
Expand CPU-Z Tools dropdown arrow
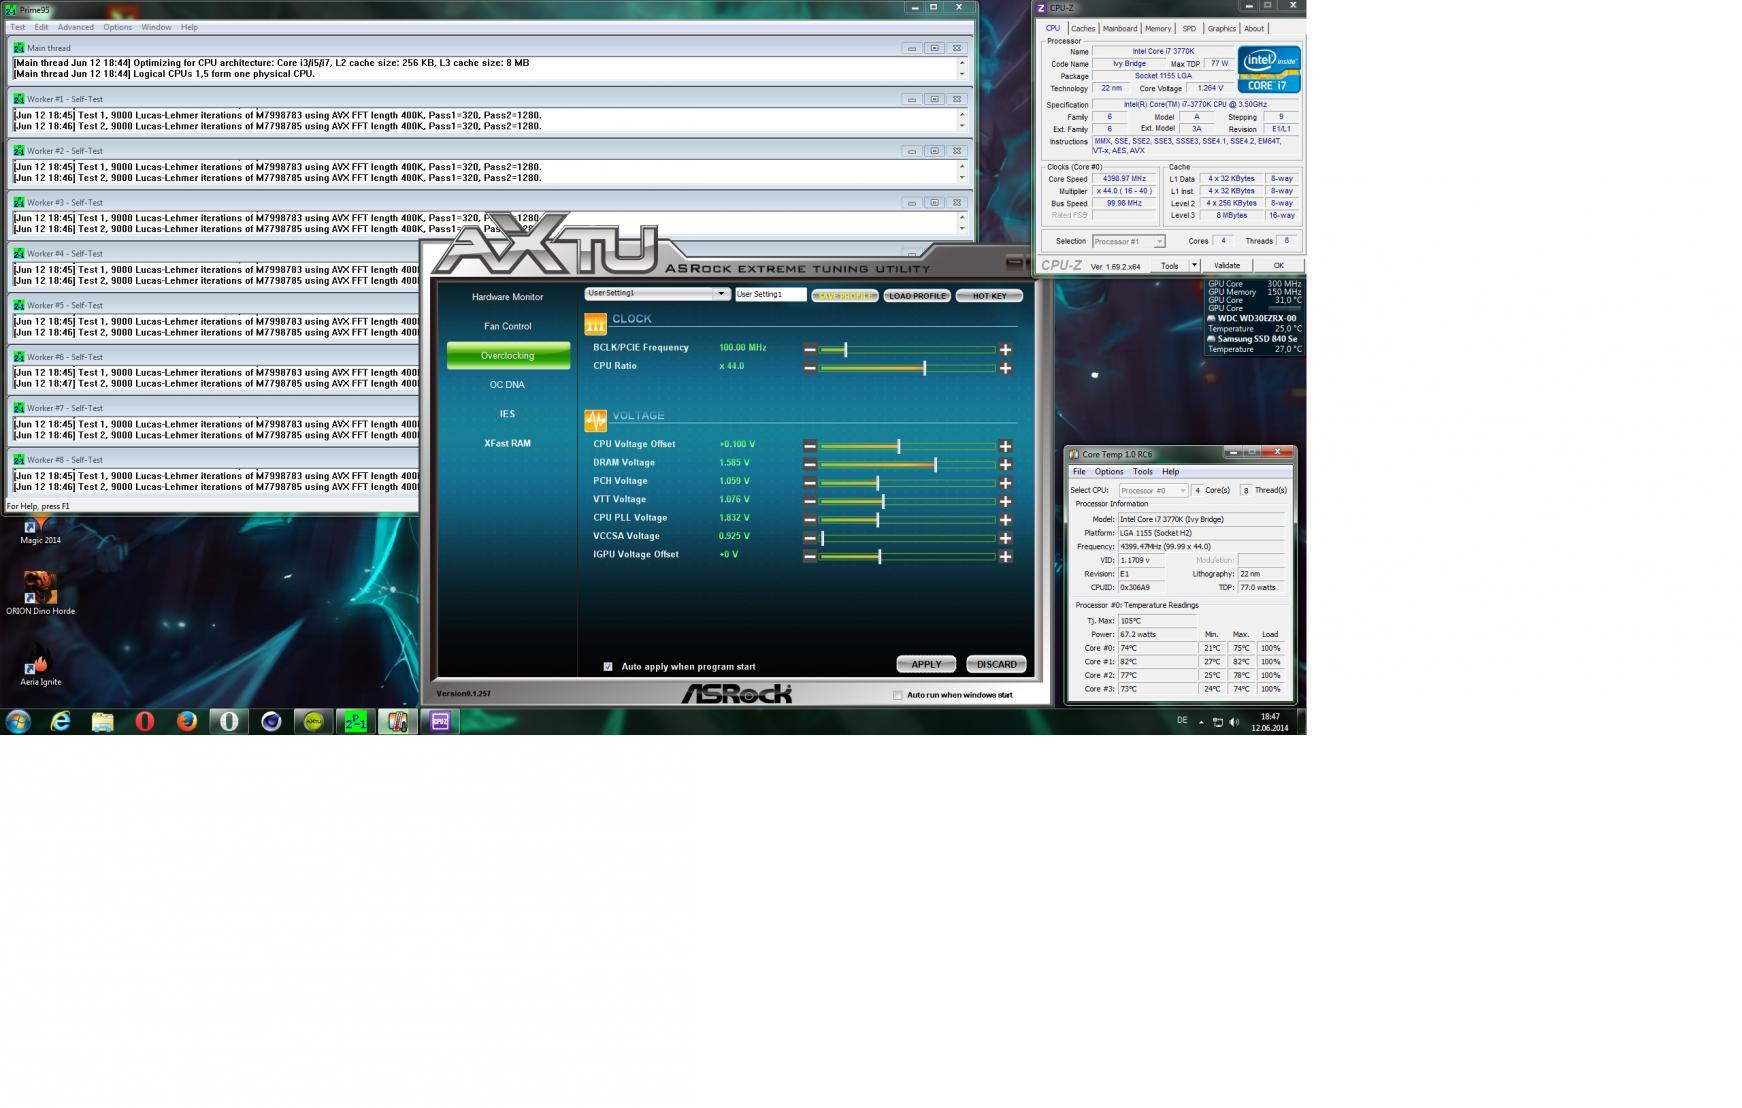pyautogui.click(x=1194, y=266)
